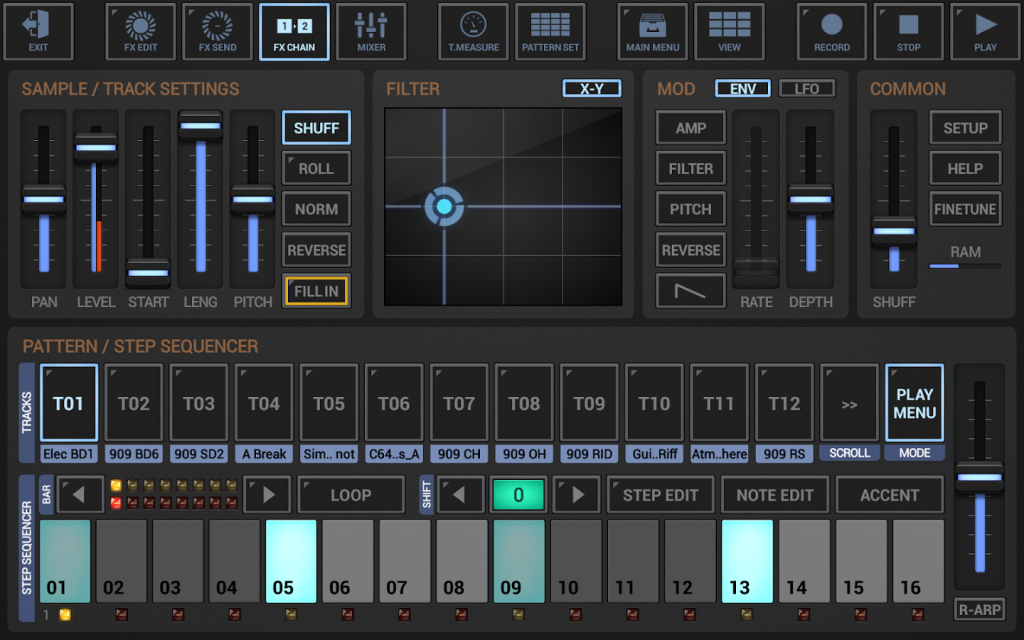The width and height of the screenshot is (1024, 640).
Task: Start playback with Play button
Action: pos(985,31)
